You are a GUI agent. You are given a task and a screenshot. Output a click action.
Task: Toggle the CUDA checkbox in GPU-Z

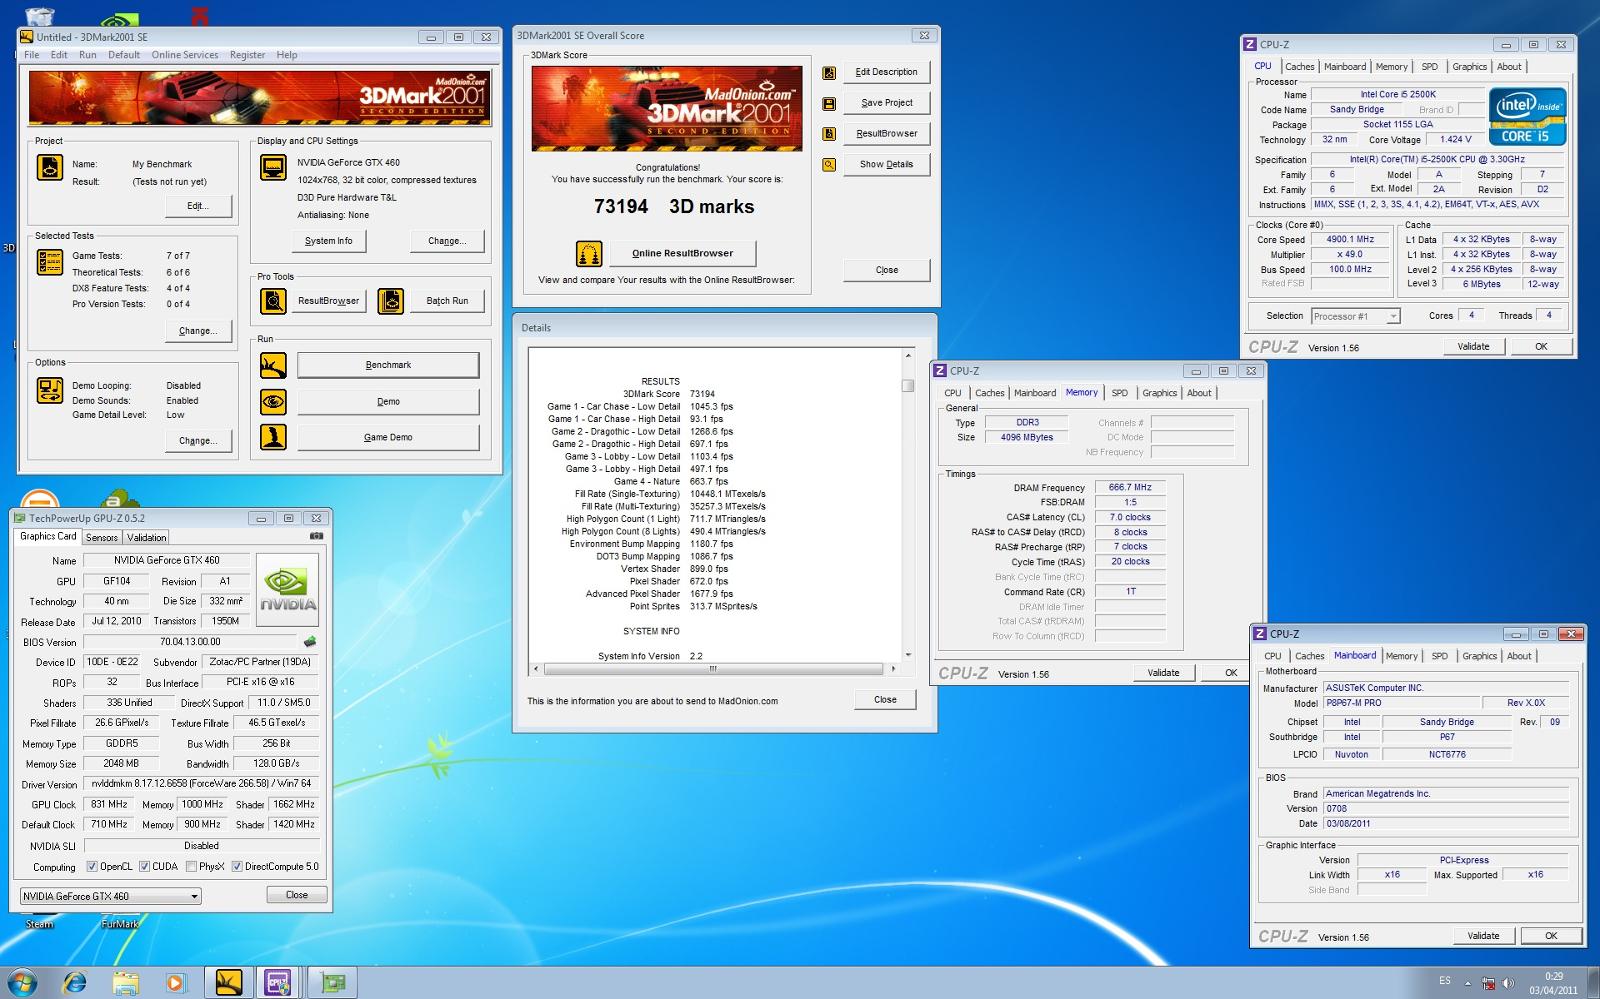tap(144, 867)
